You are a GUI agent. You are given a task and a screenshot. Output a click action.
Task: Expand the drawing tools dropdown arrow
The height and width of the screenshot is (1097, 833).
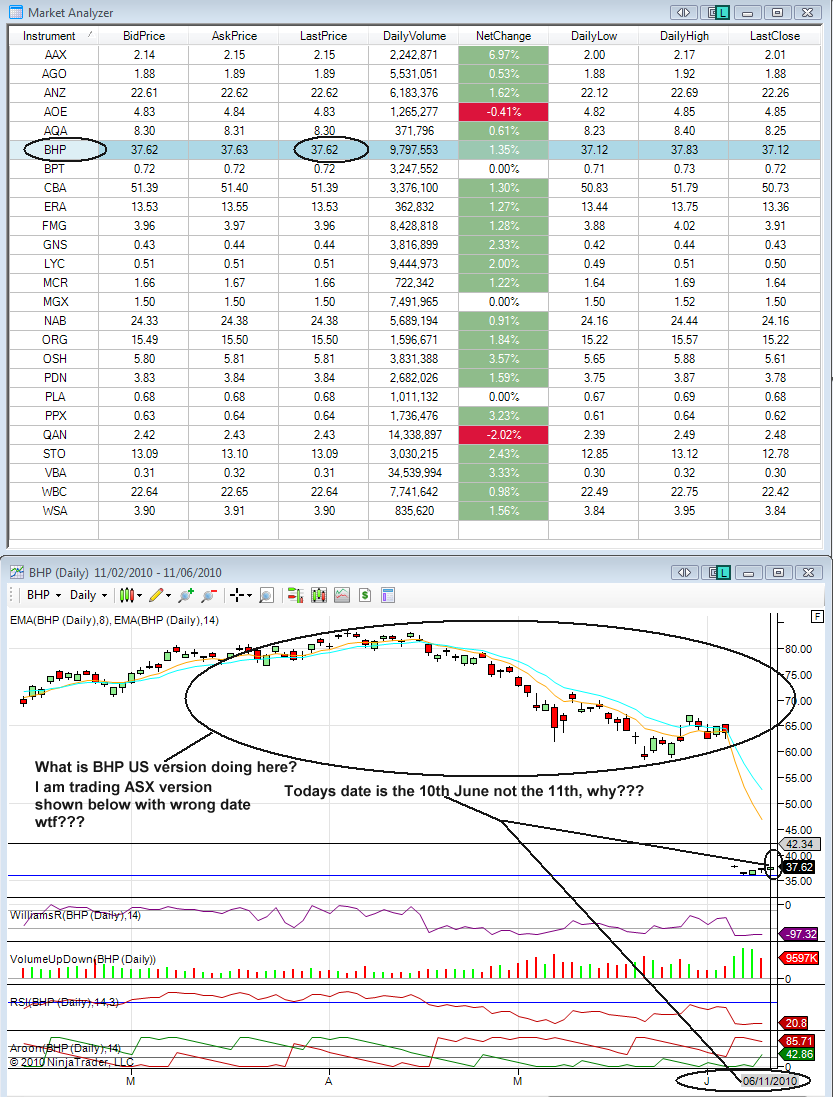point(169,596)
